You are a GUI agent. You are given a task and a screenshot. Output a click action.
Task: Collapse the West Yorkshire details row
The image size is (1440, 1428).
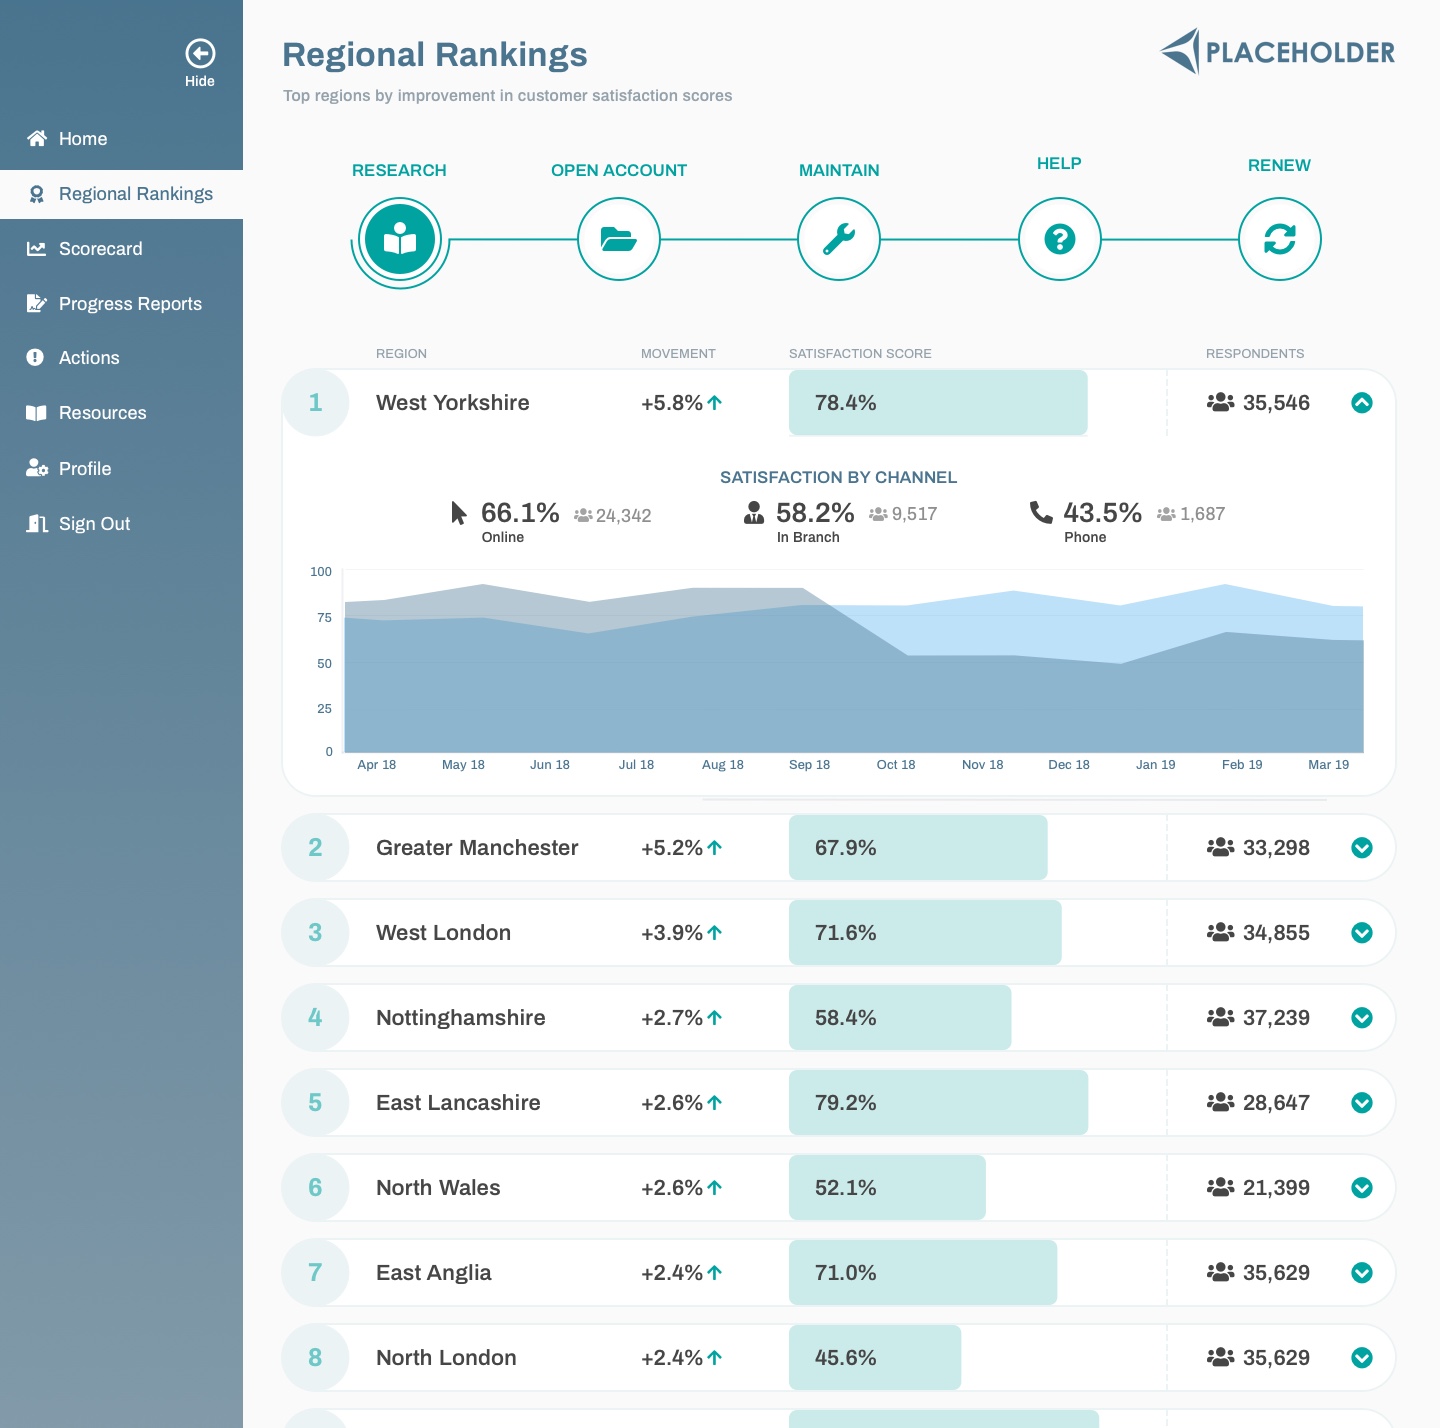[x=1362, y=403]
